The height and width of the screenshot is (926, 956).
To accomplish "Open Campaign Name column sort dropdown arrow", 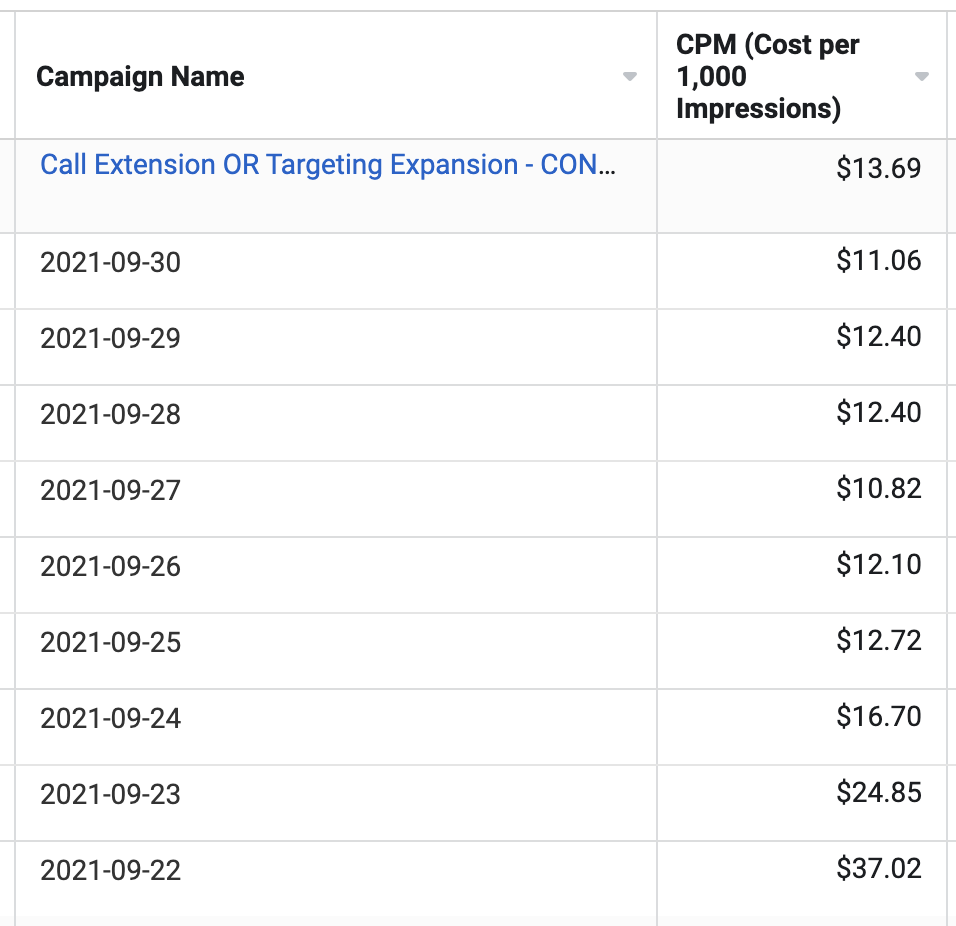I will 630,77.
